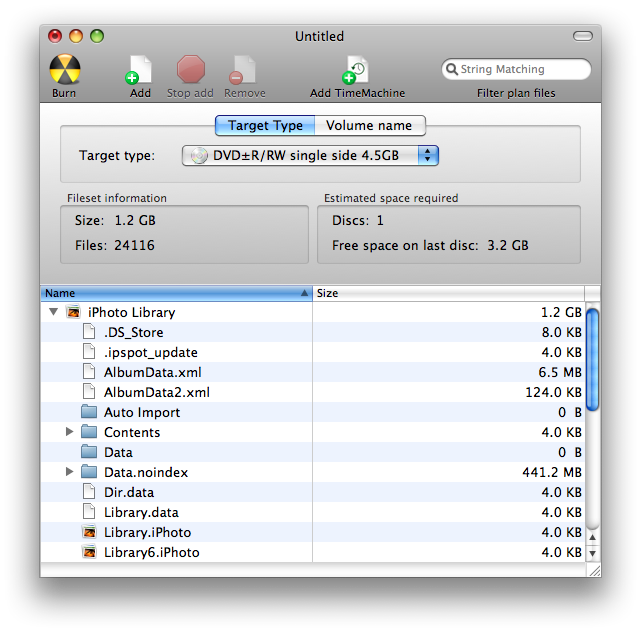
Task: Click the Data.noindex folder icon
Action: click(x=89, y=472)
